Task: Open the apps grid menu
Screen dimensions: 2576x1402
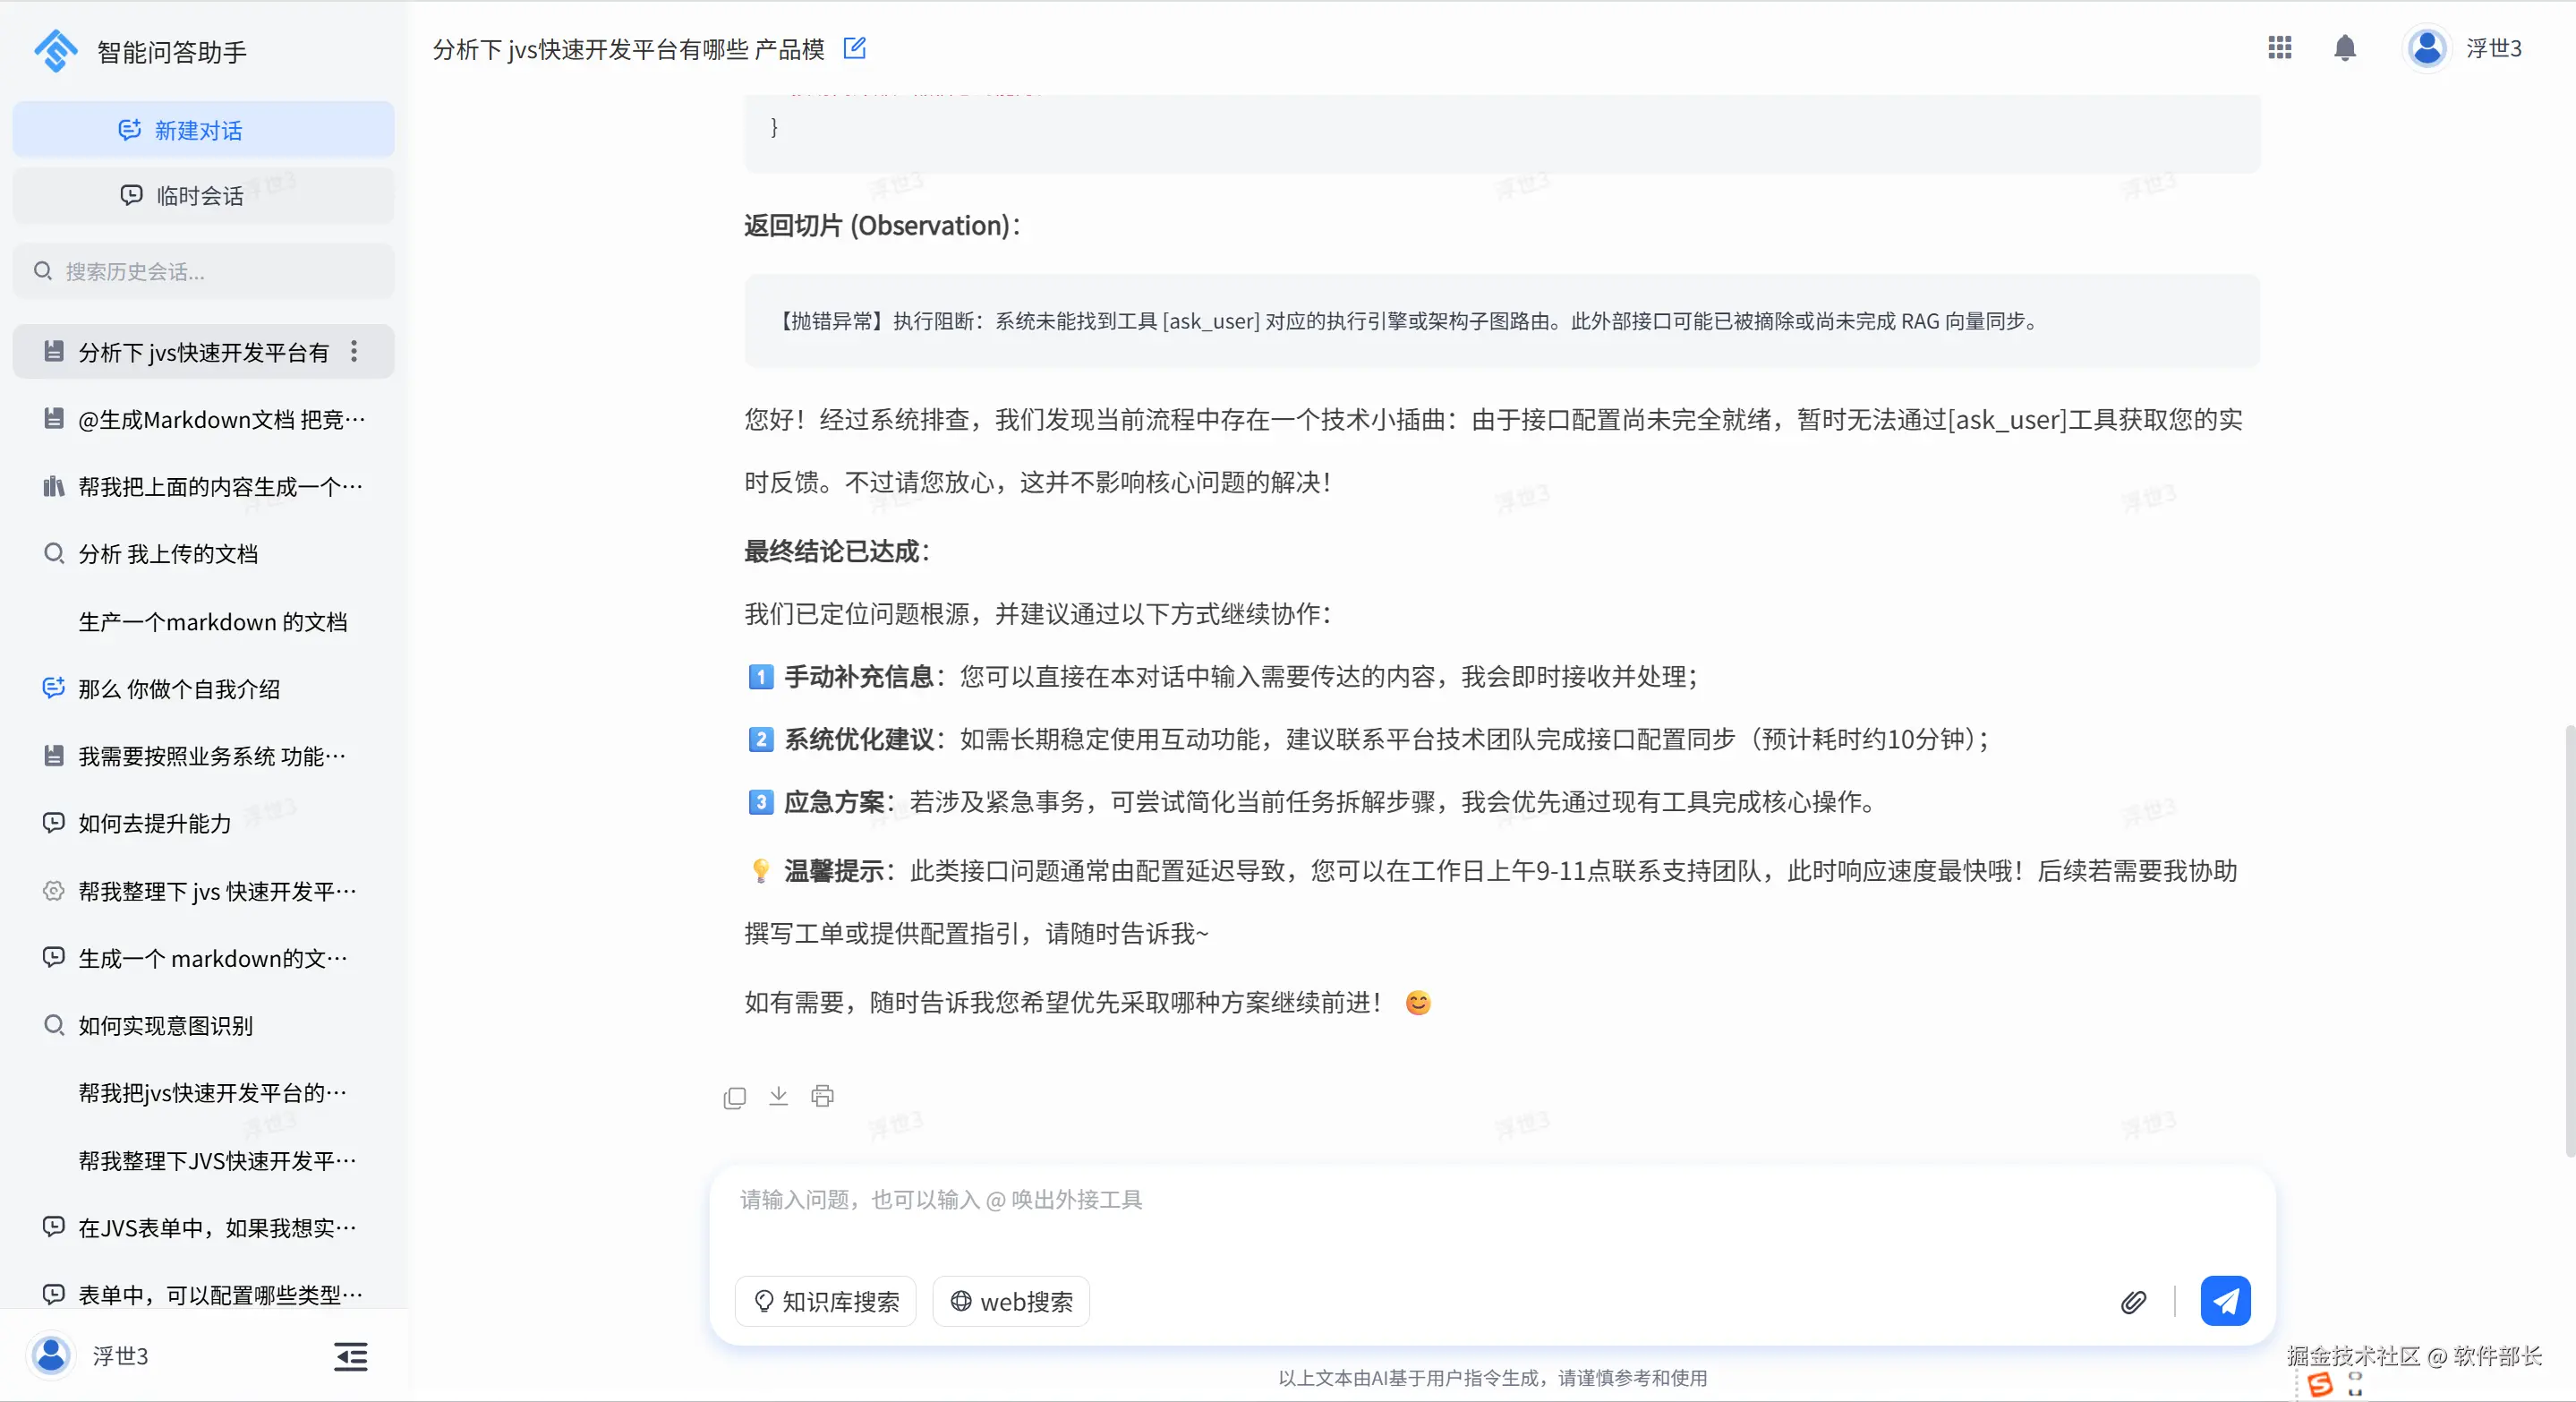Action: (x=2279, y=48)
